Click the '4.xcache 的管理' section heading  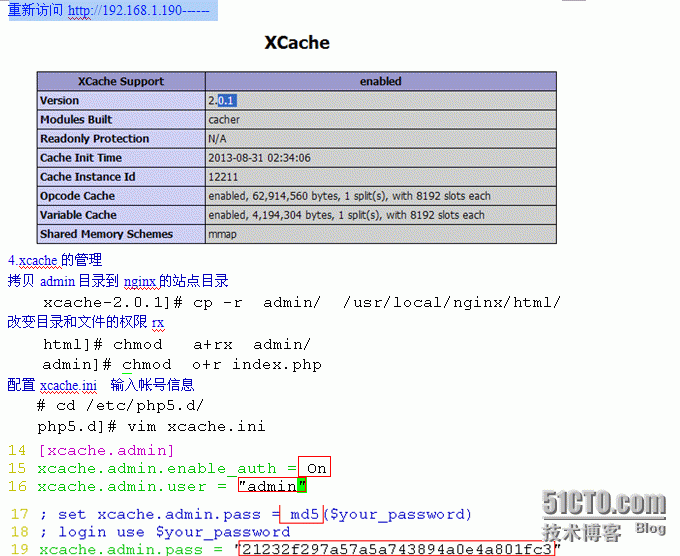55,260
